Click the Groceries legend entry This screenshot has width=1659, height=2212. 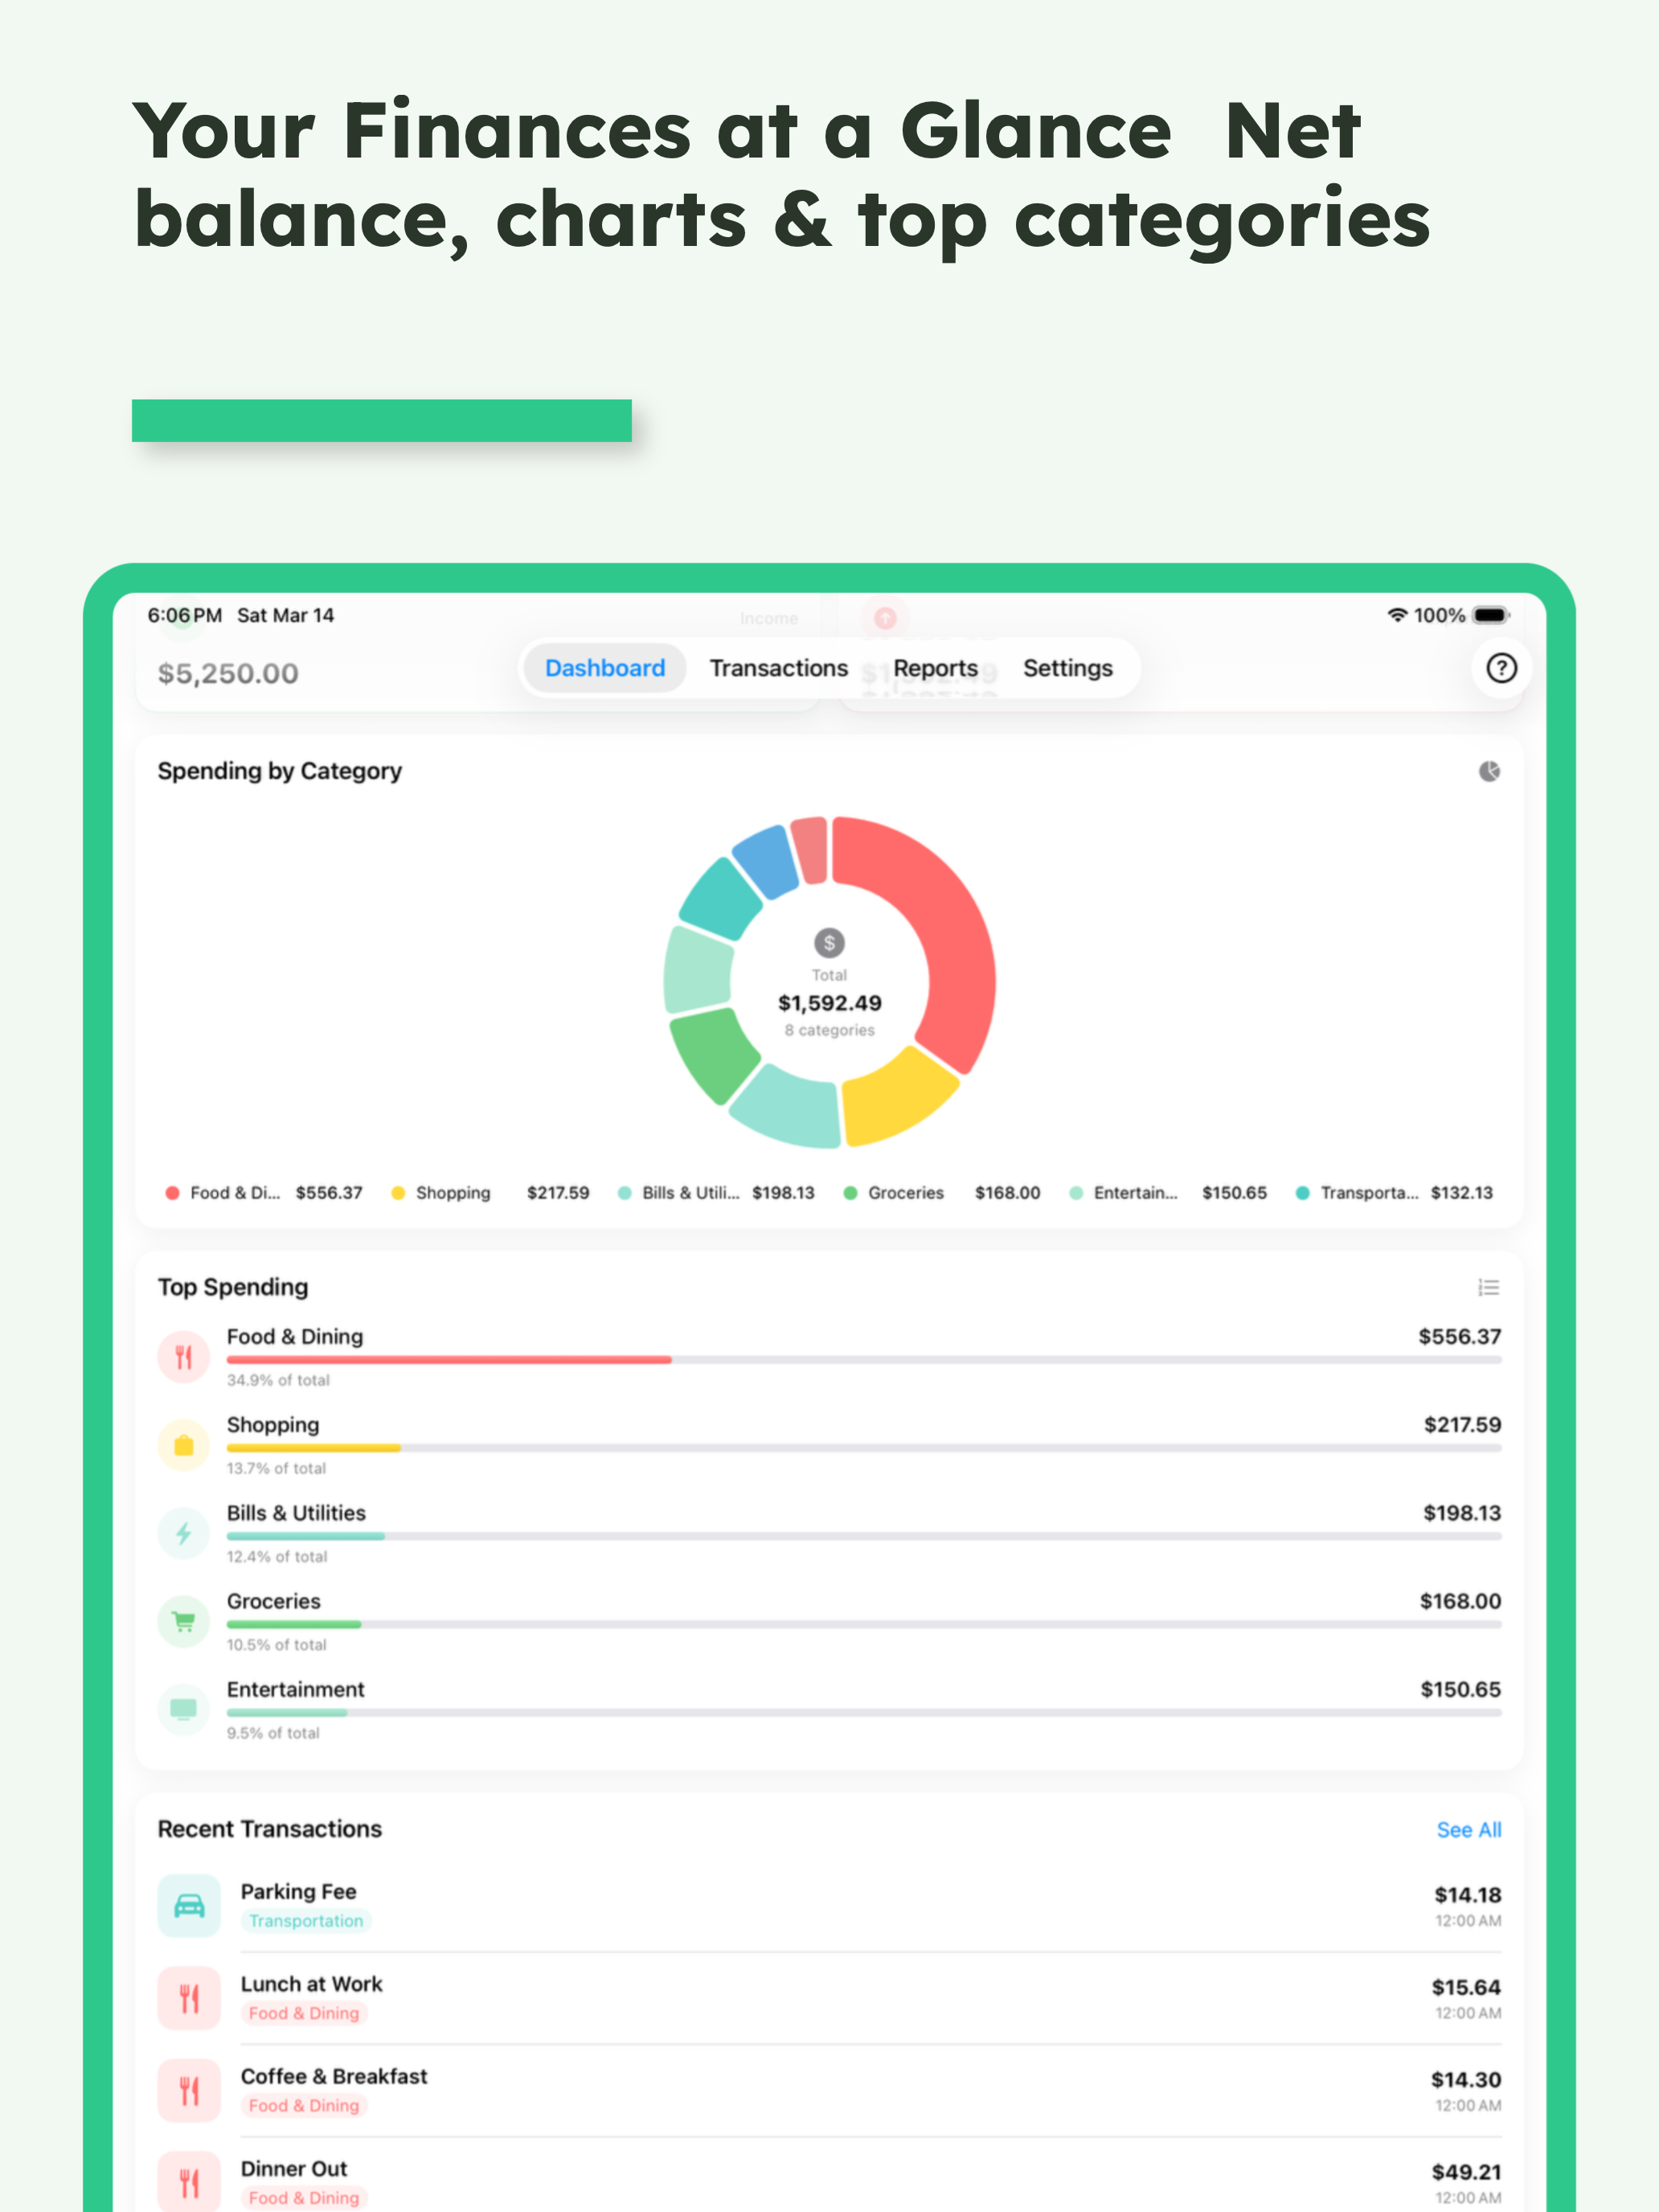[942, 1193]
